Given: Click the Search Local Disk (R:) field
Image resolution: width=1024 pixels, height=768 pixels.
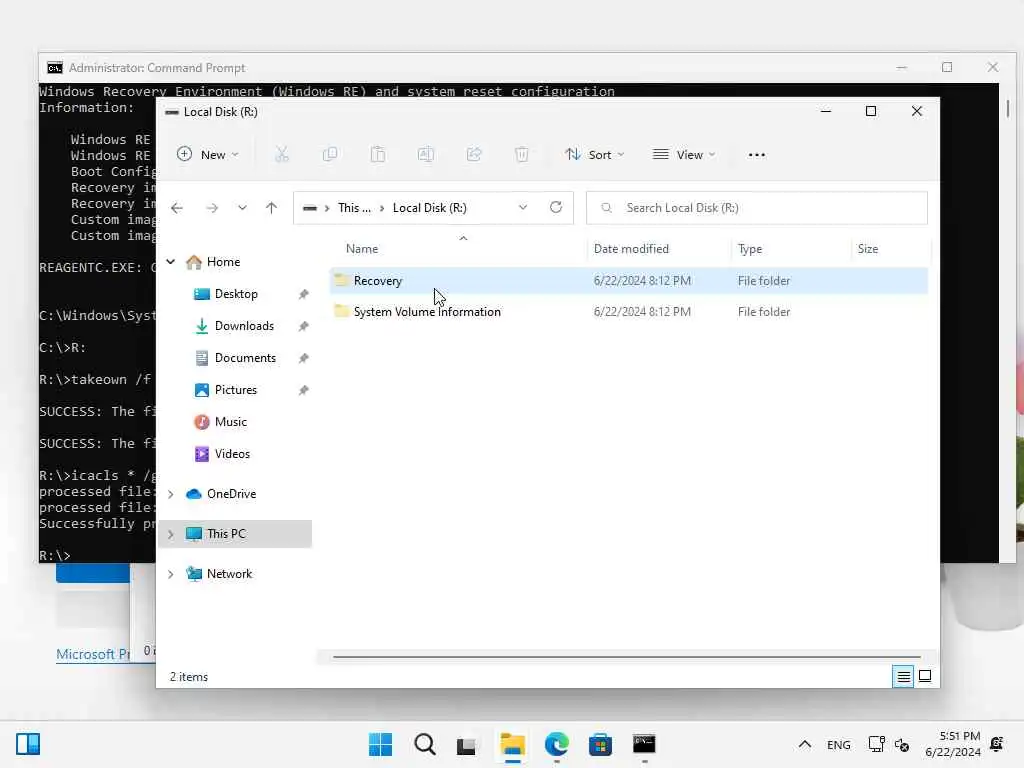Looking at the screenshot, I should click(756, 208).
